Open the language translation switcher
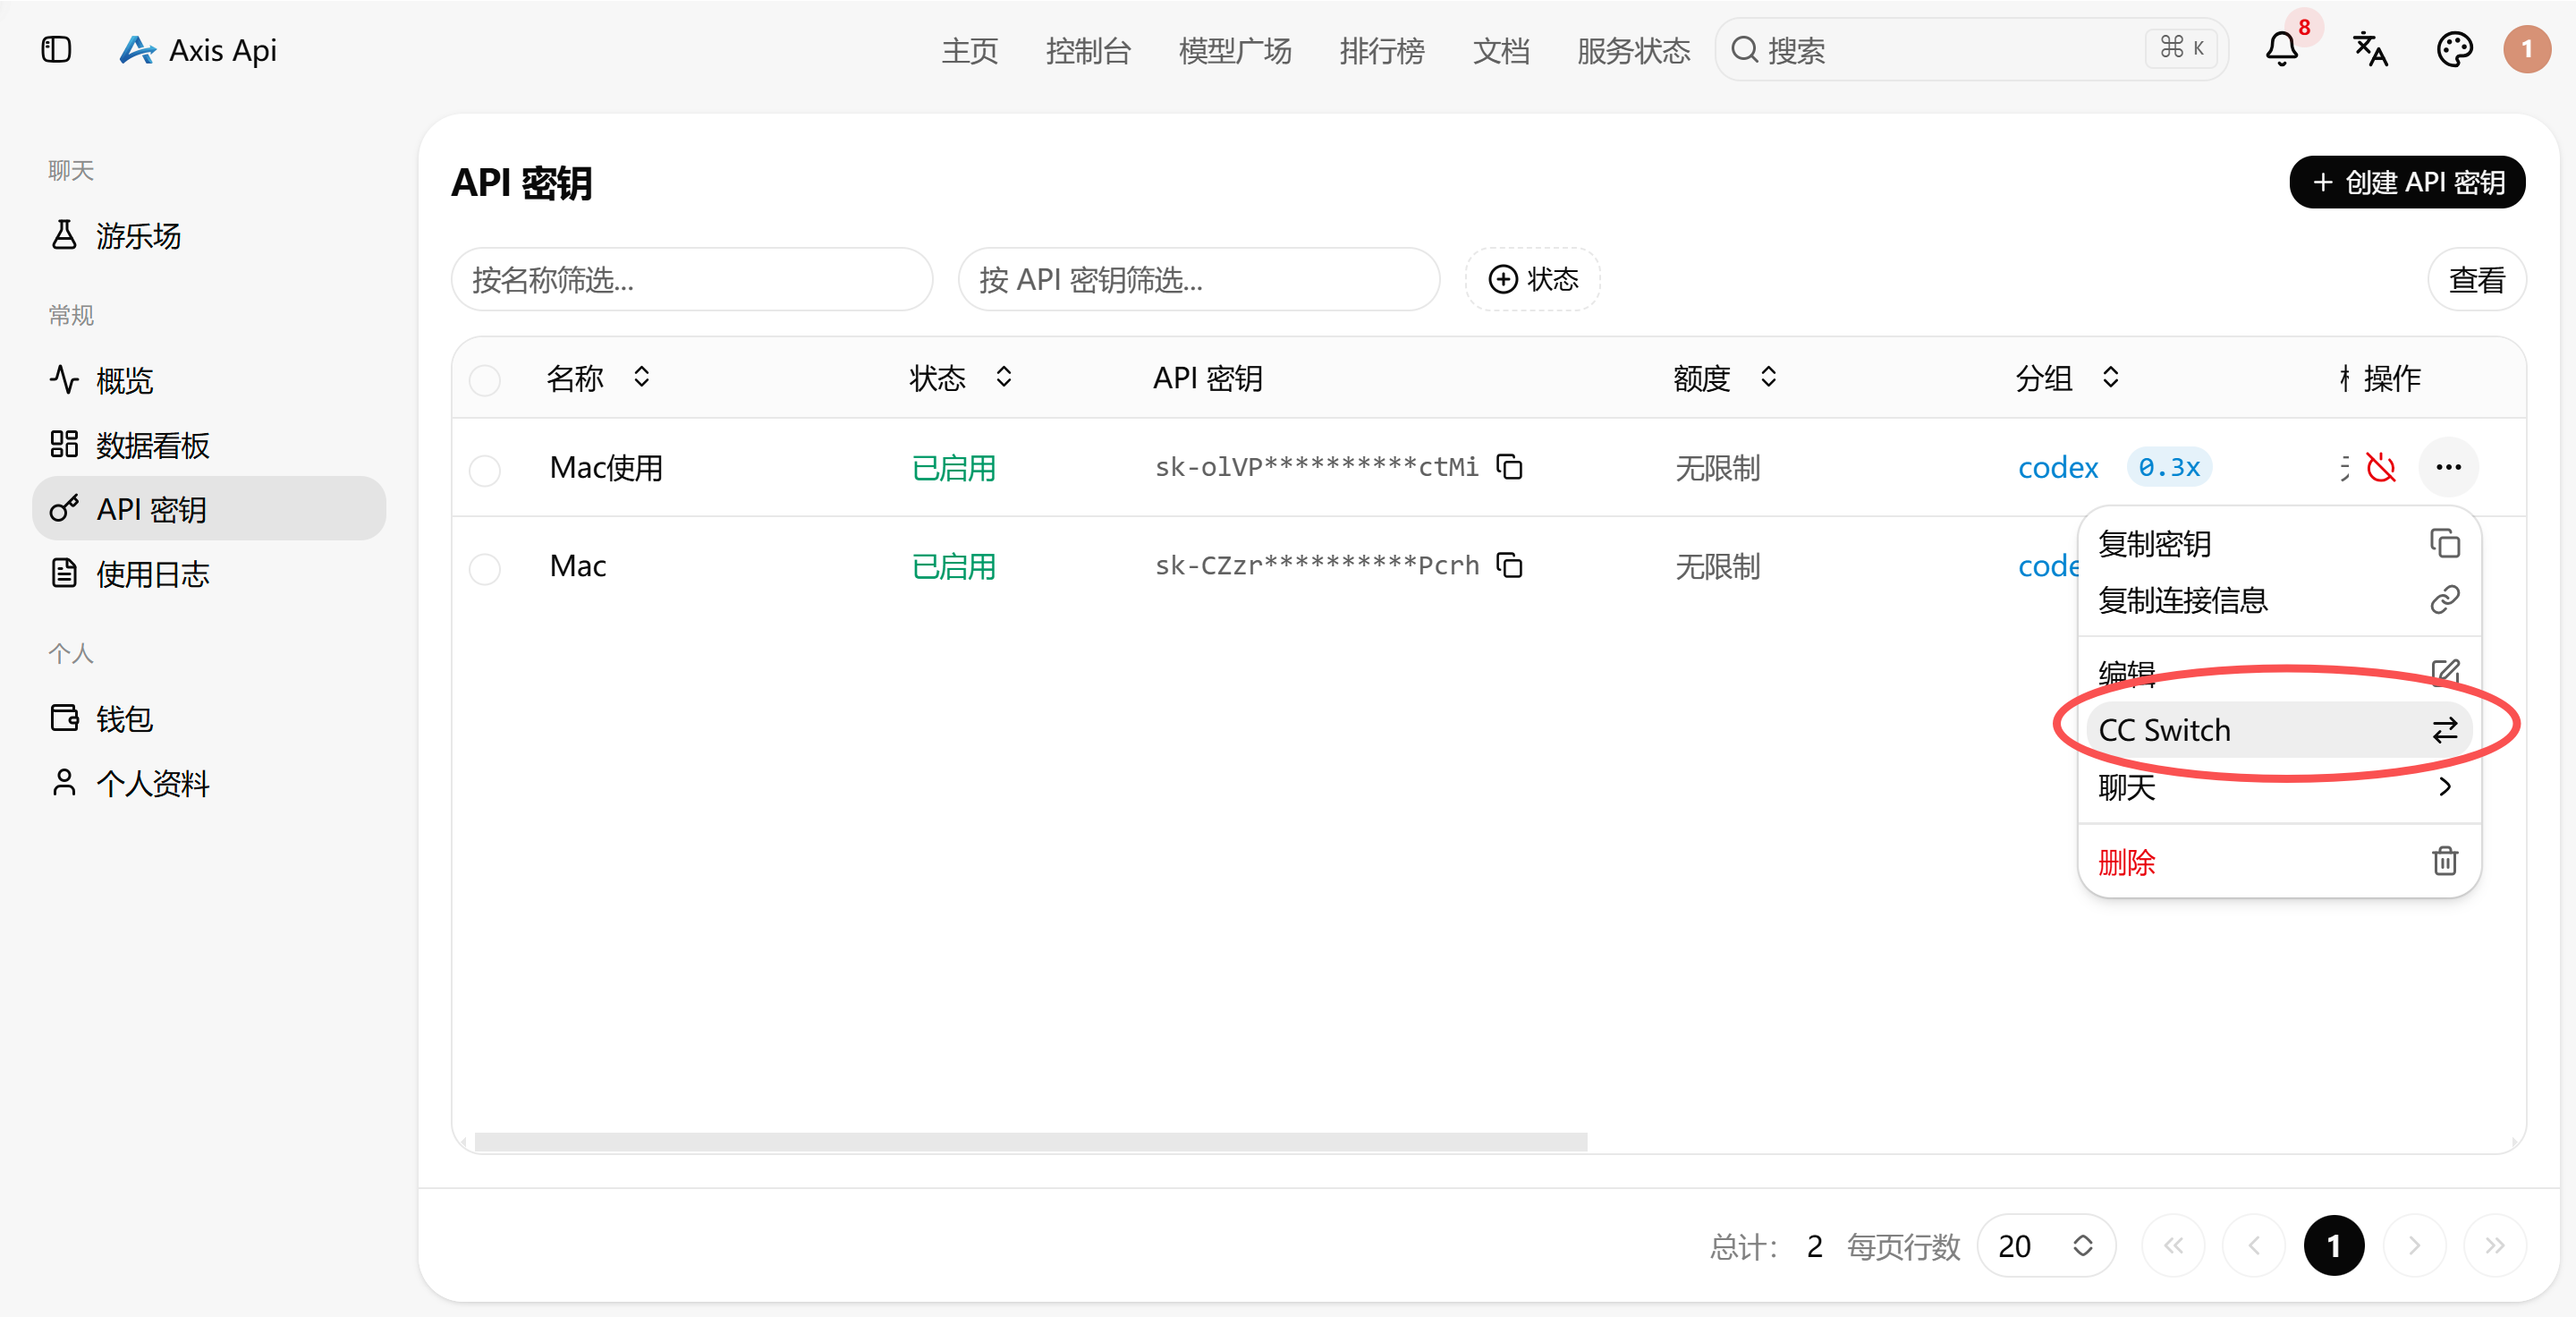The image size is (2576, 1317). [x=2369, y=49]
